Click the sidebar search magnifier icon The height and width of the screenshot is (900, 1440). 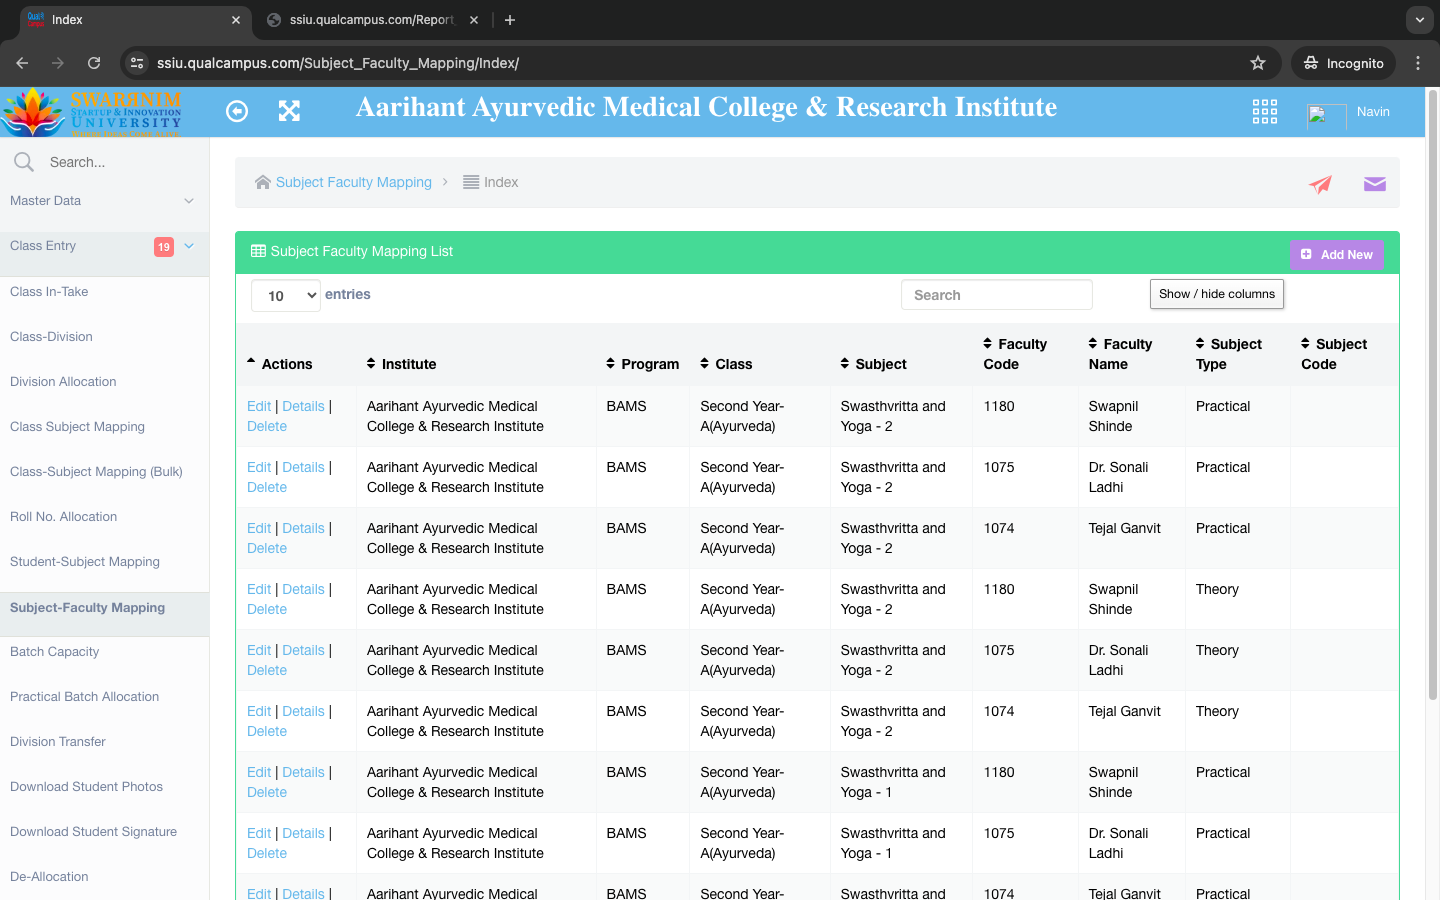point(24,162)
